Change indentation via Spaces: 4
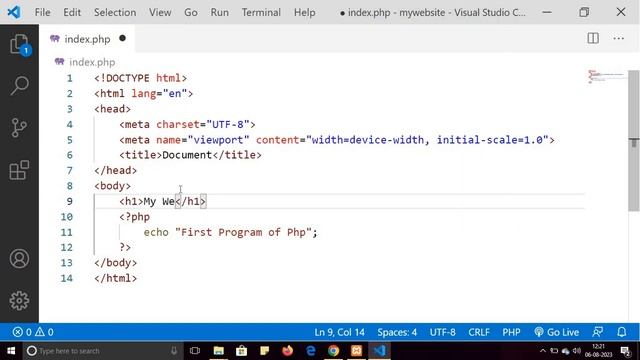Screen dimensions: 640x360 pyautogui.click(x=397, y=332)
